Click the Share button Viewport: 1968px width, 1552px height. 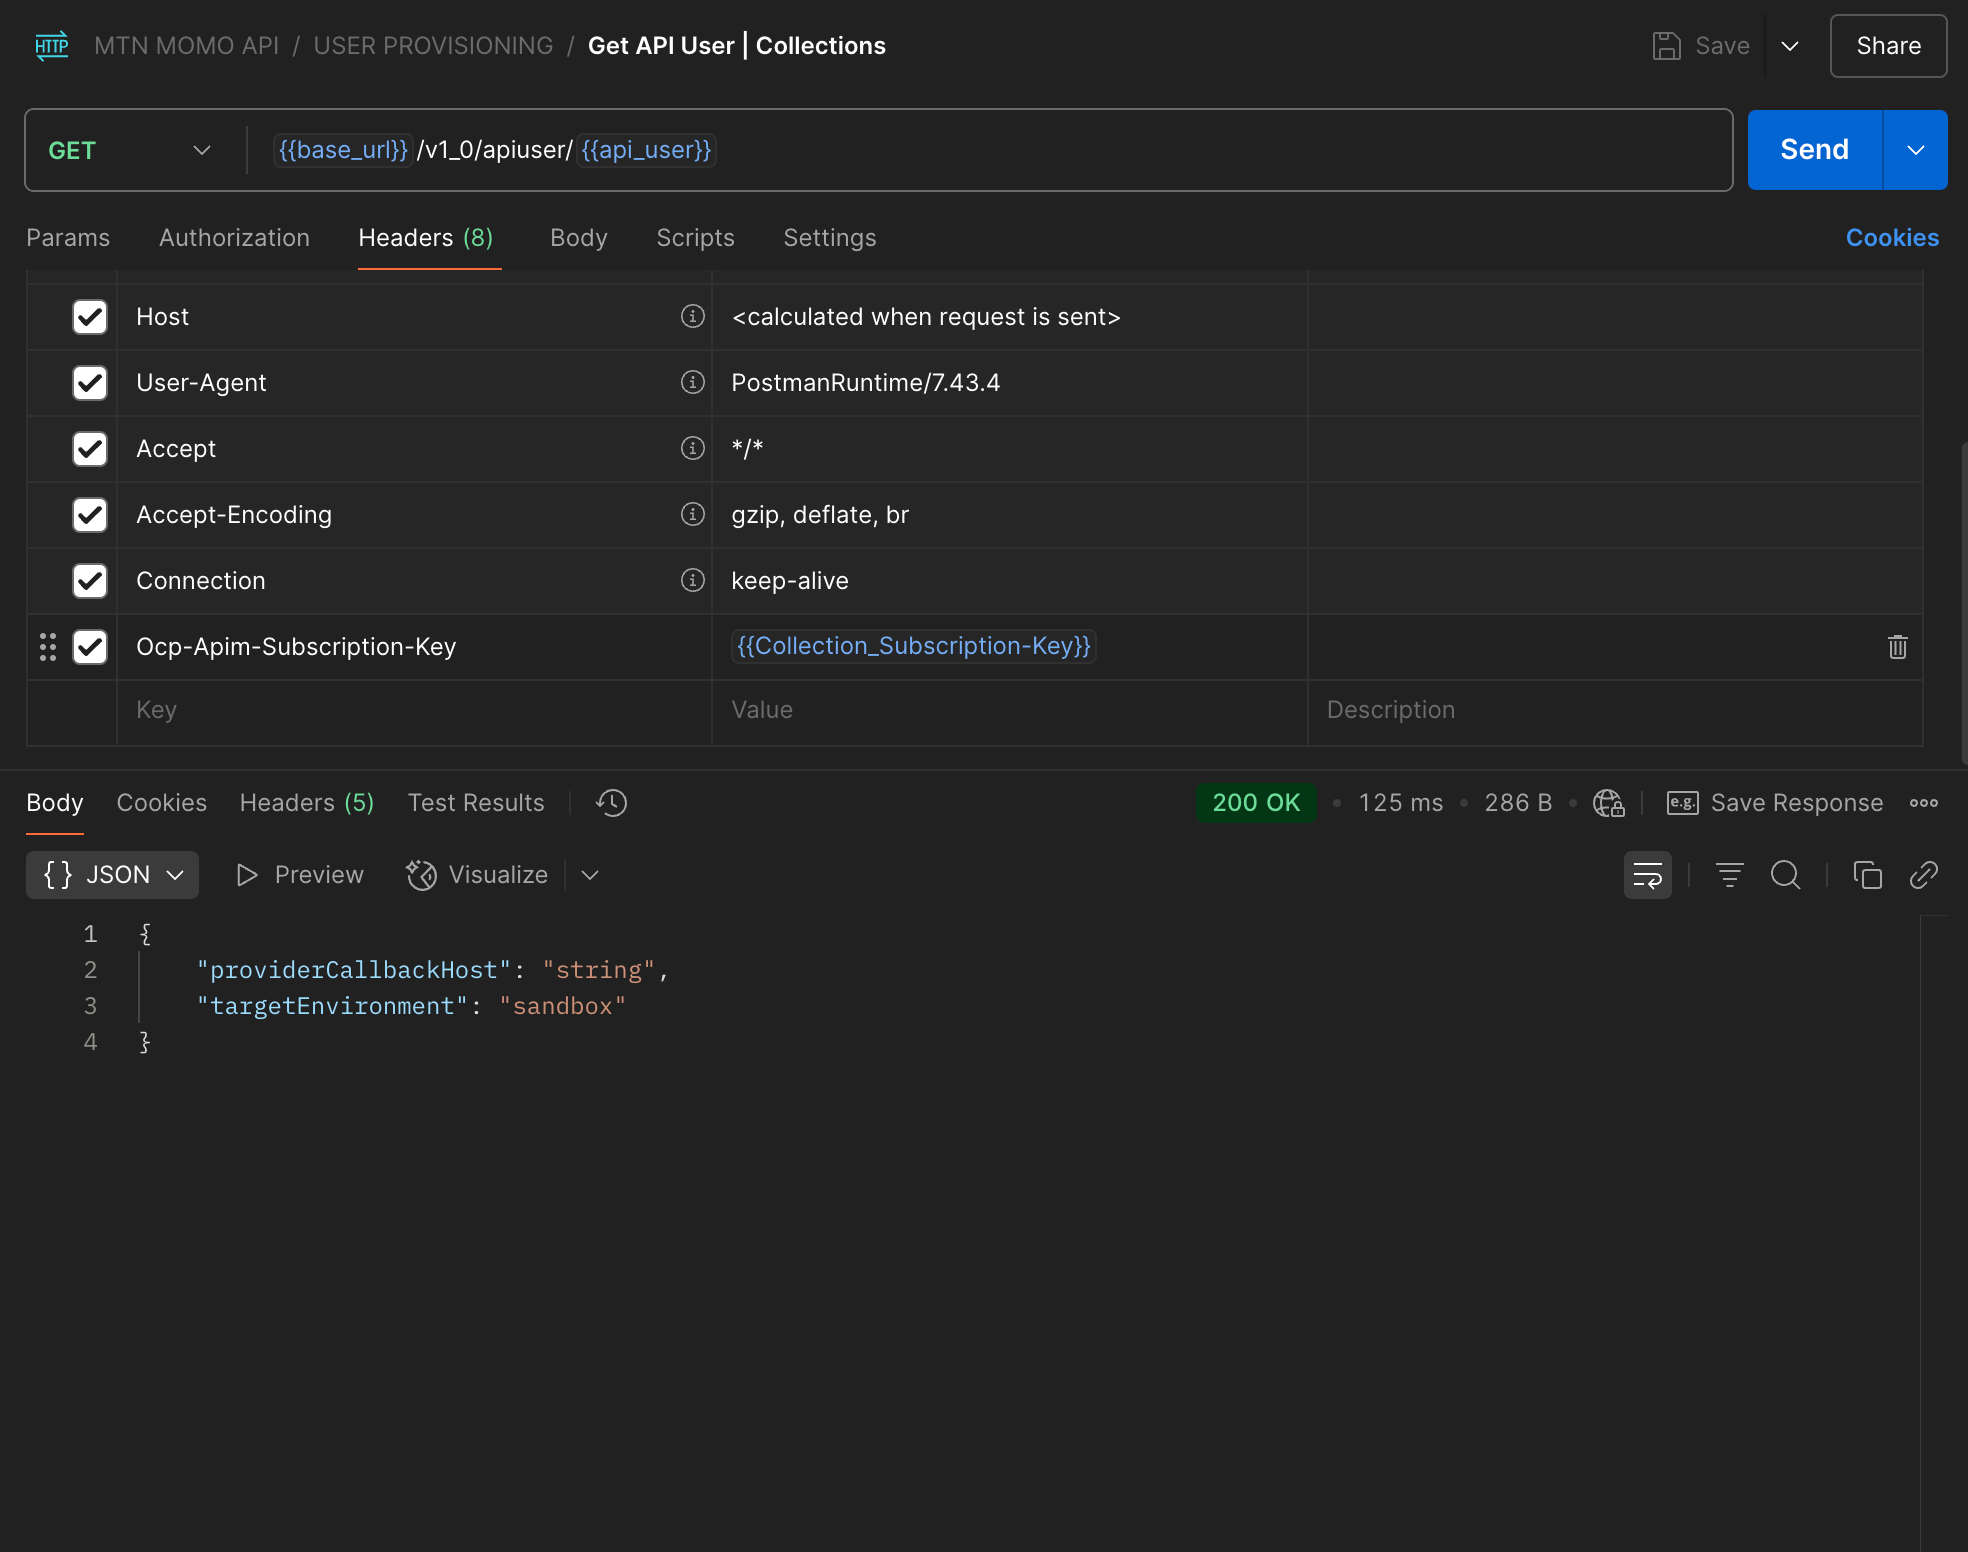pyautogui.click(x=1888, y=46)
